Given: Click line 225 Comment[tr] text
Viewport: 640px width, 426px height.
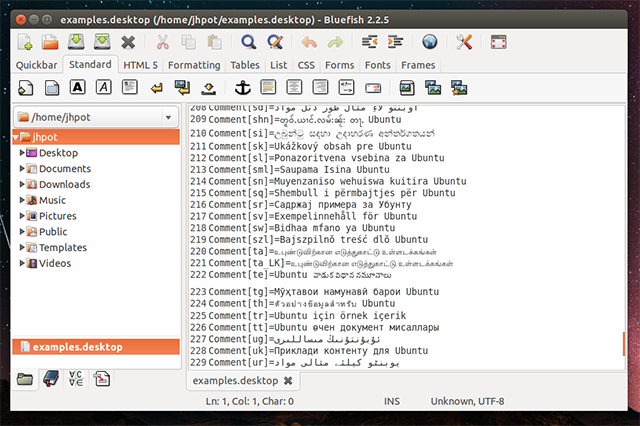Looking at the screenshot, I should [x=307, y=315].
